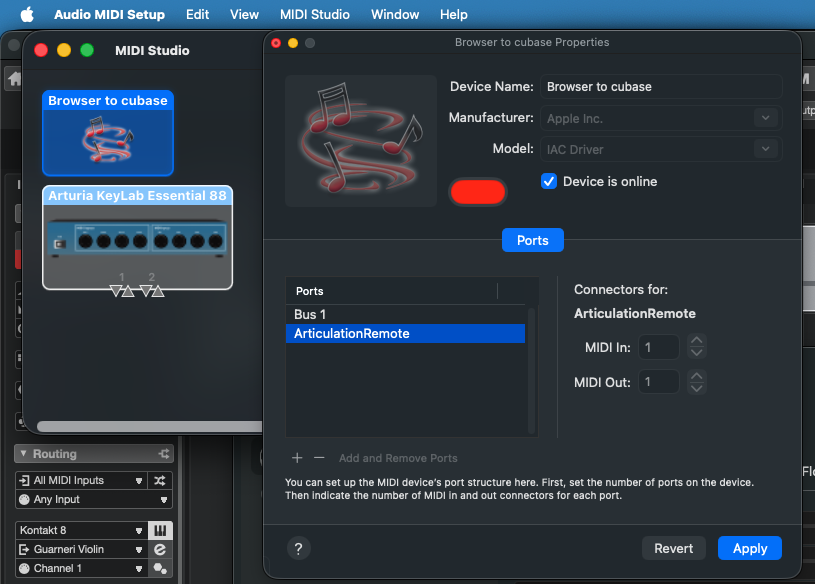Close the MIDI Studio window
This screenshot has height=584, width=815.
point(41,50)
